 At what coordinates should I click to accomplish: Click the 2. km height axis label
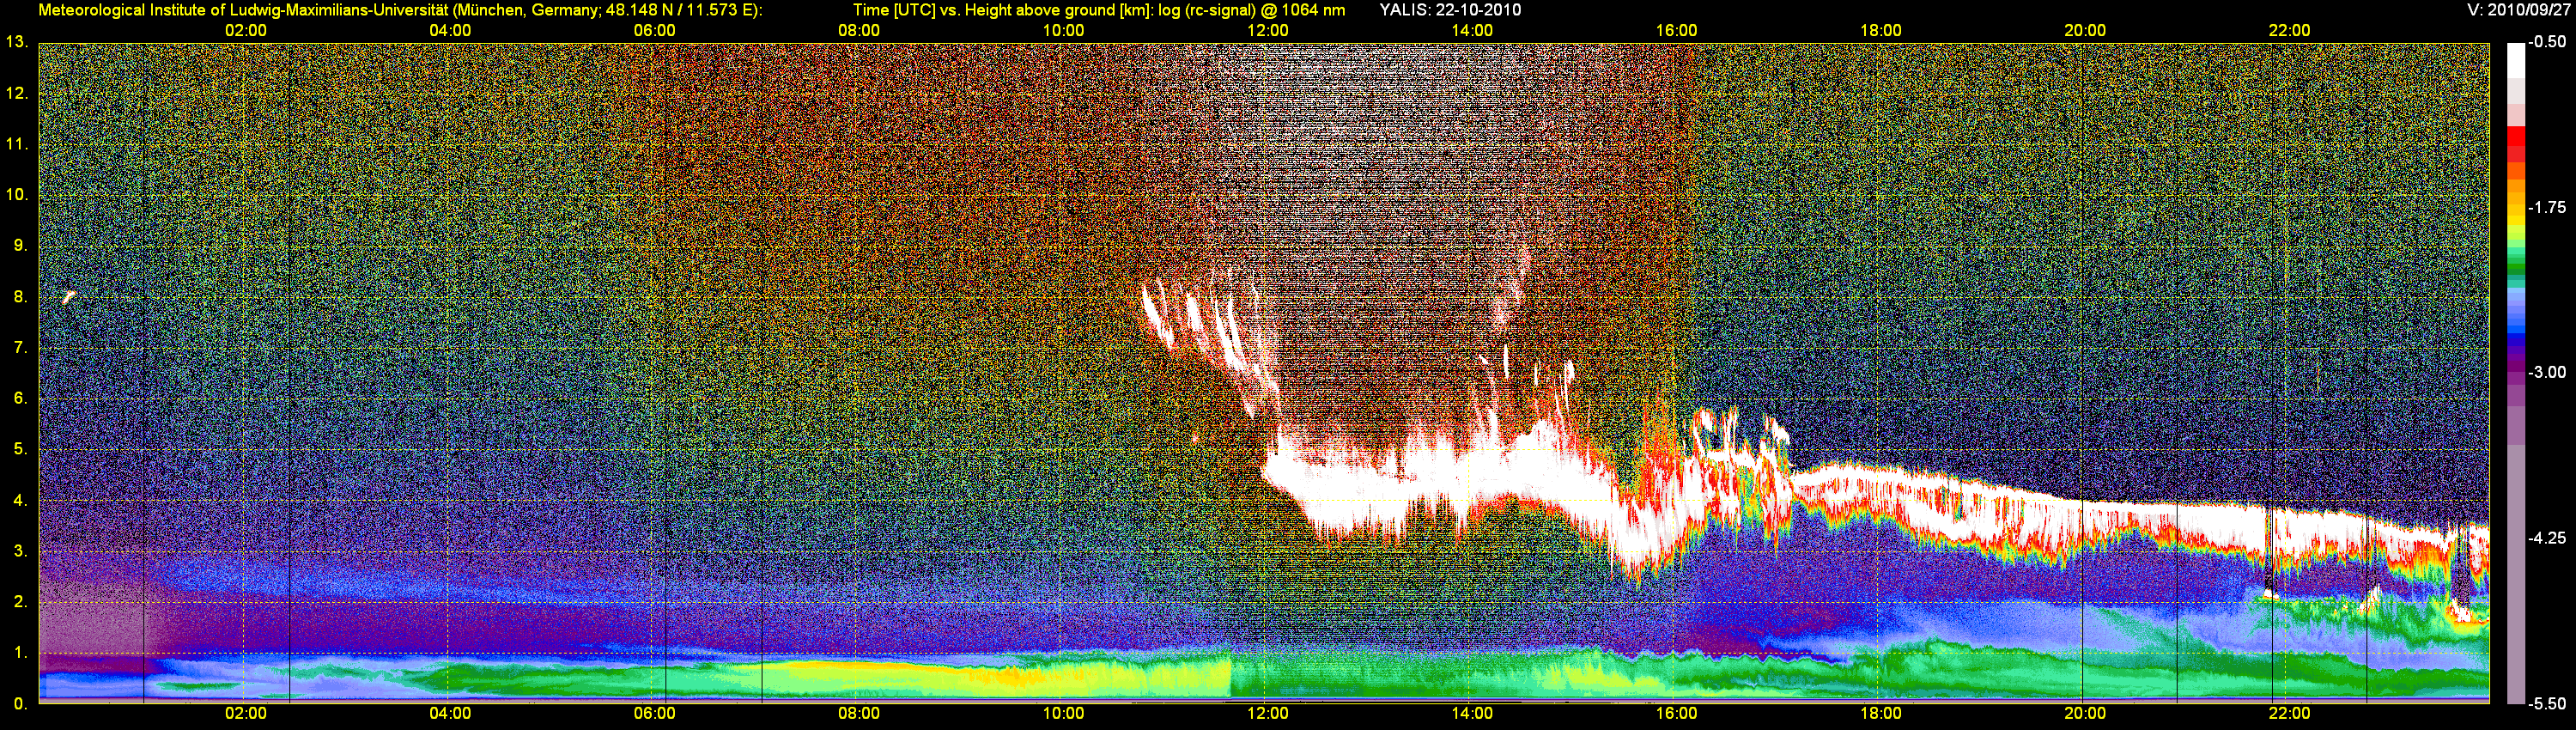pos(20,601)
